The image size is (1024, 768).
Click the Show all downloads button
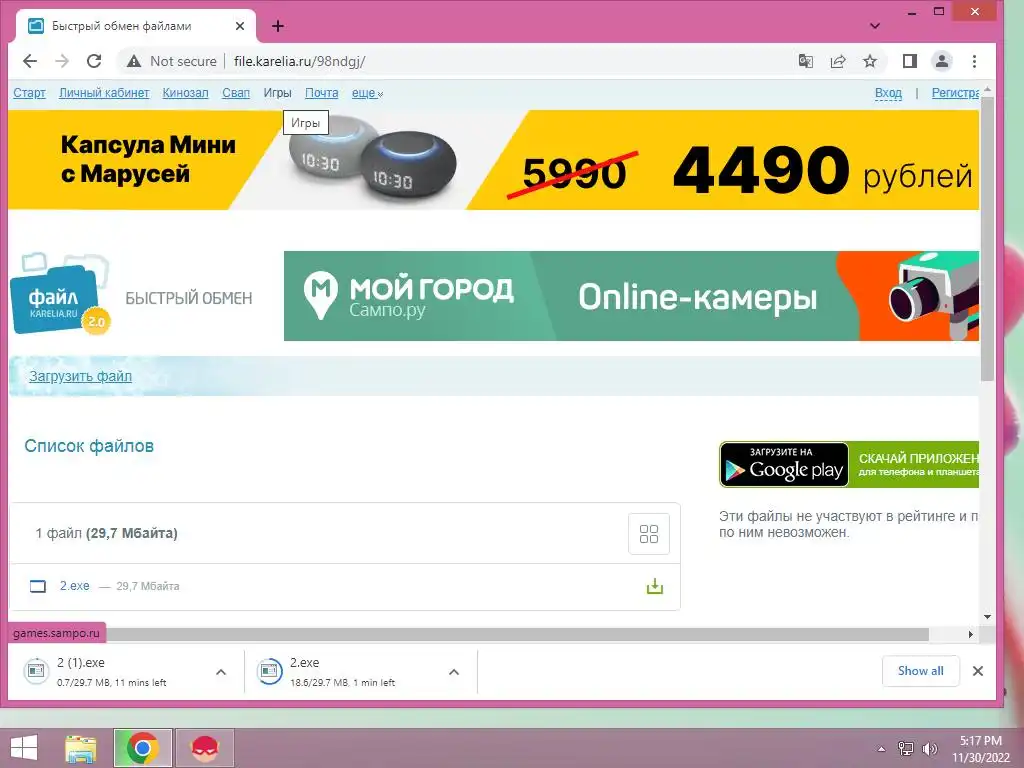click(920, 671)
